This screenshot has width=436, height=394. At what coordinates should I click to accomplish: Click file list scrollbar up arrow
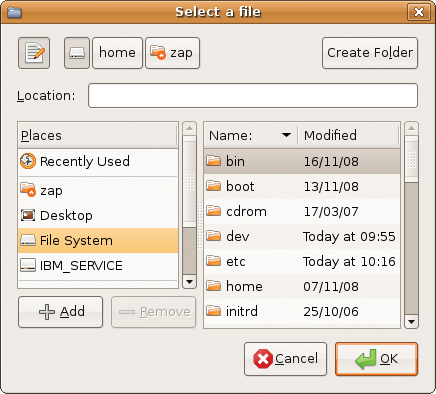coord(411,128)
